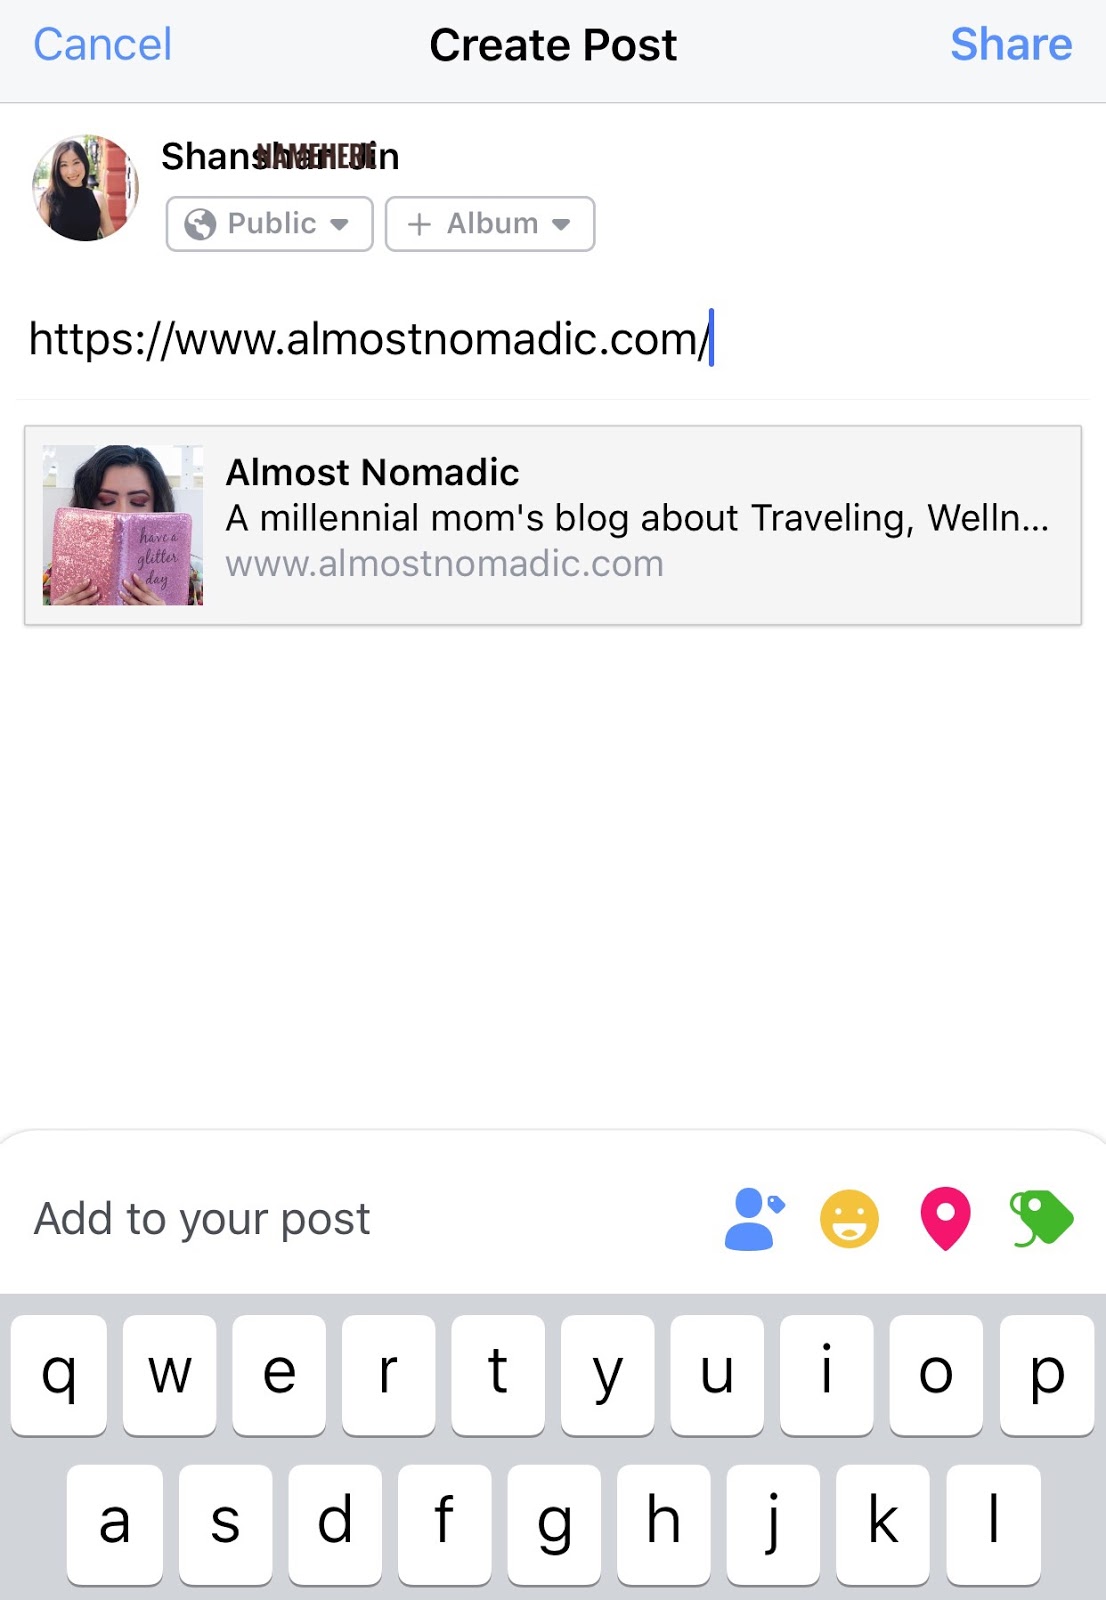Open the Almost Nomadic link preview thumbnail
The width and height of the screenshot is (1106, 1600).
click(x=123, y=525)
